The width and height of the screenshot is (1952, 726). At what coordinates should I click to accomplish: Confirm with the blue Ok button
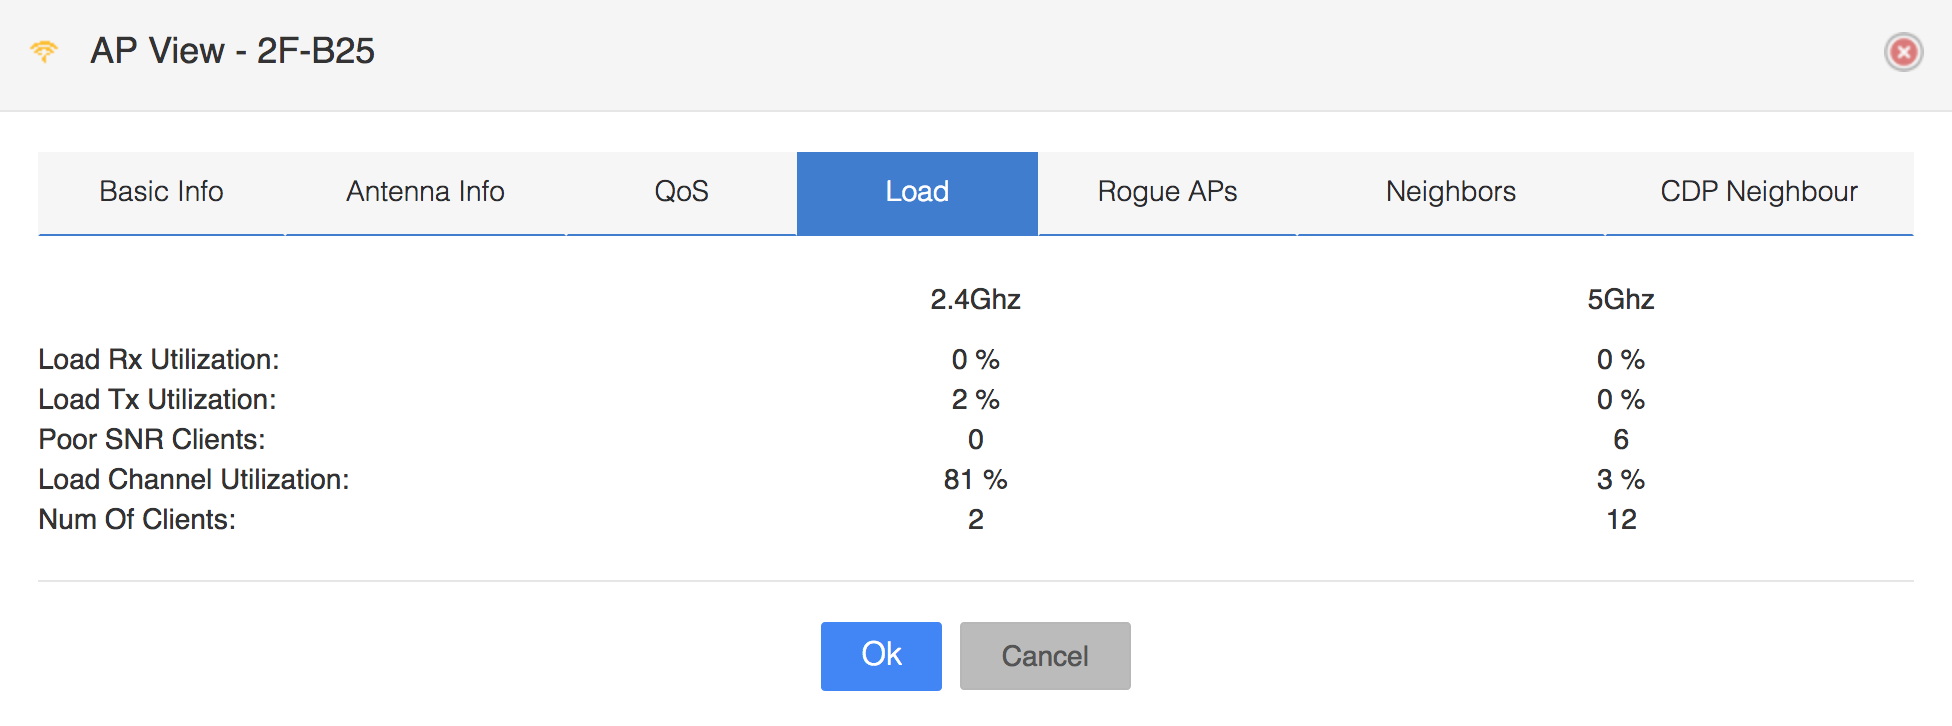coord(881,656)
